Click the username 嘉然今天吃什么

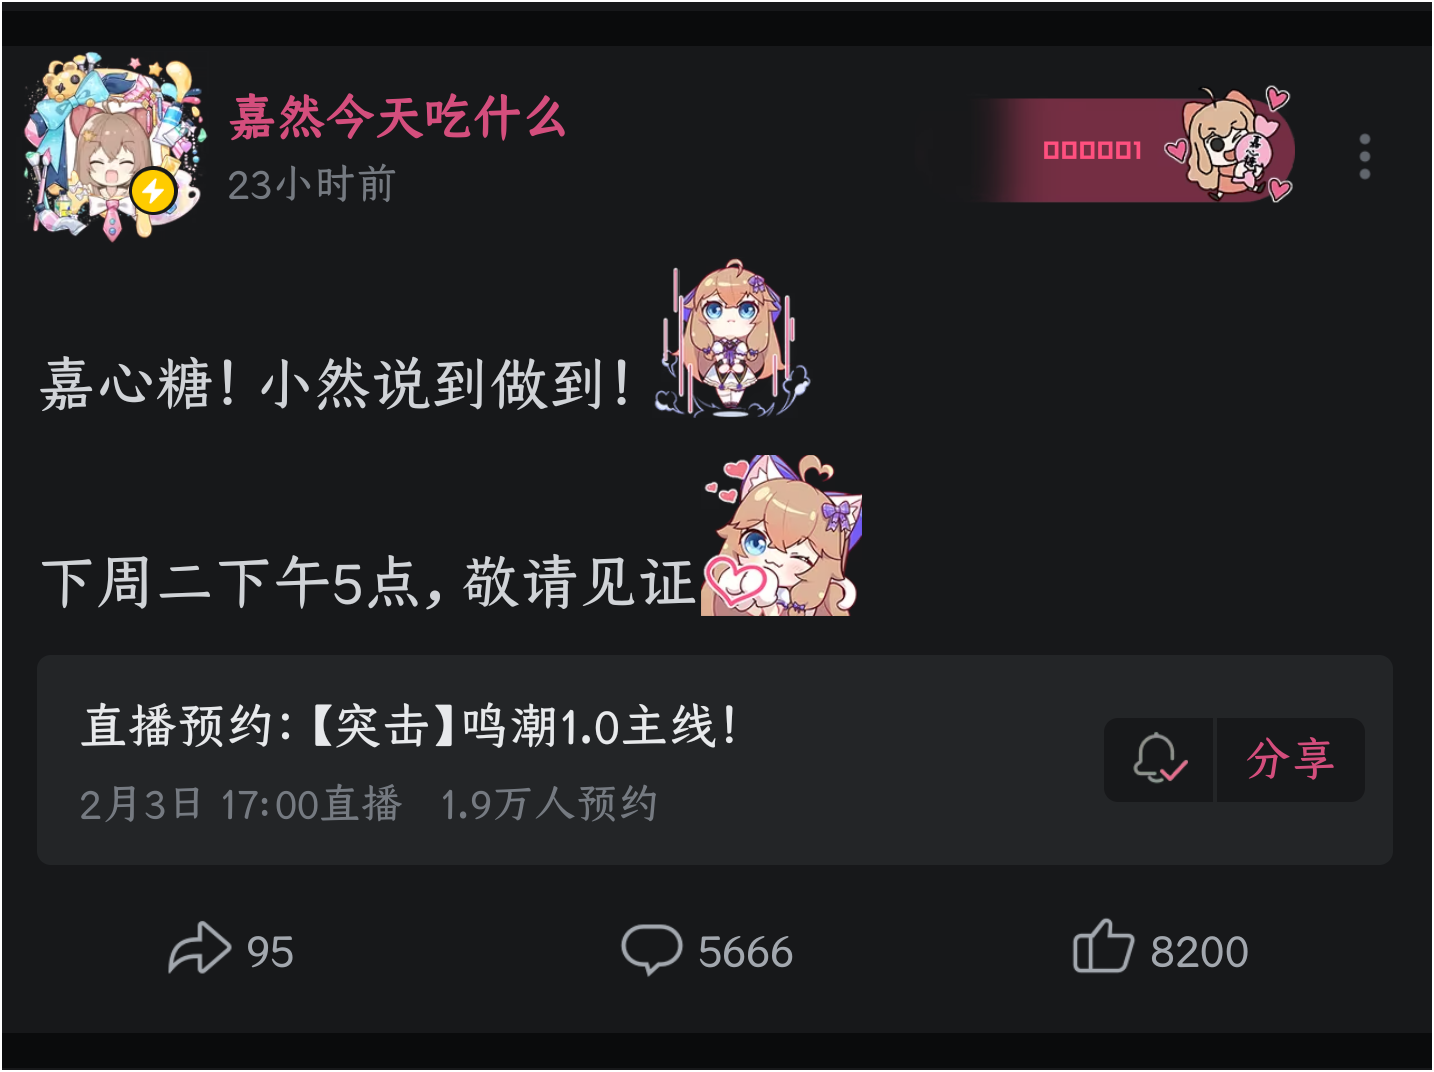point(398,117)
